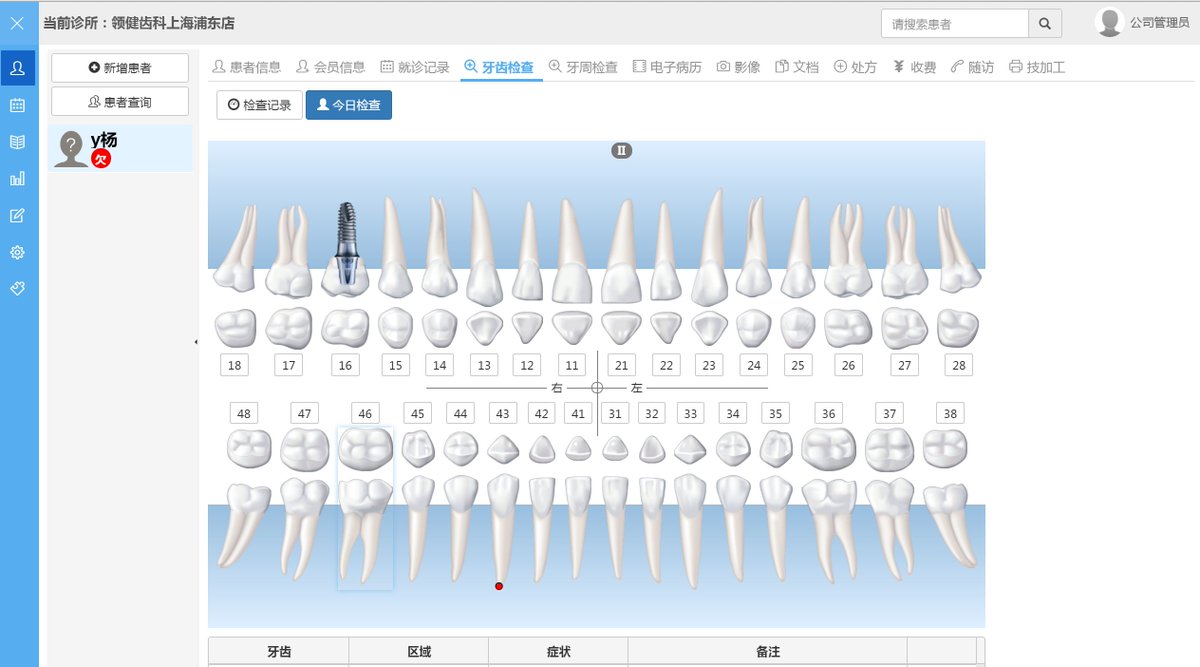Switch to the 收费 tab

[914, 67]
